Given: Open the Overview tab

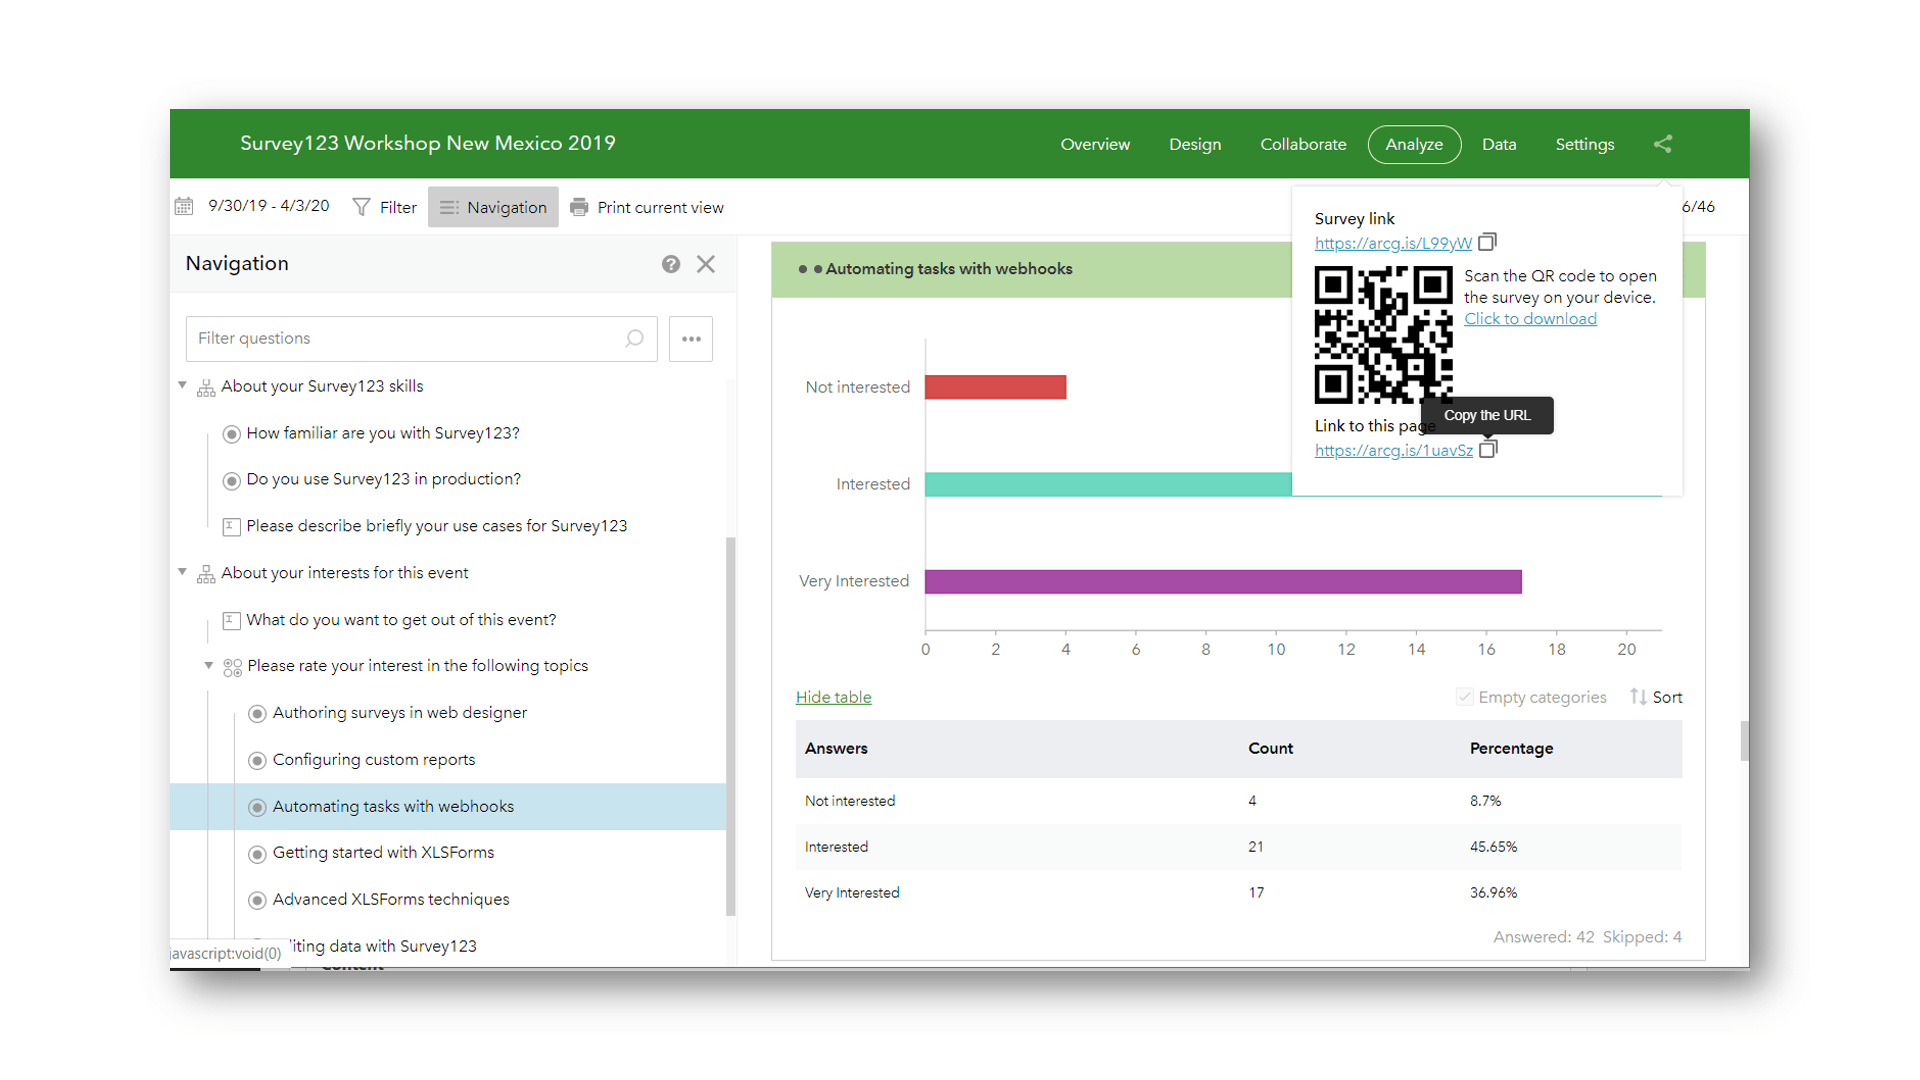Looking at the screenshot, I should pyautogui.click(x=1095, y=144).
